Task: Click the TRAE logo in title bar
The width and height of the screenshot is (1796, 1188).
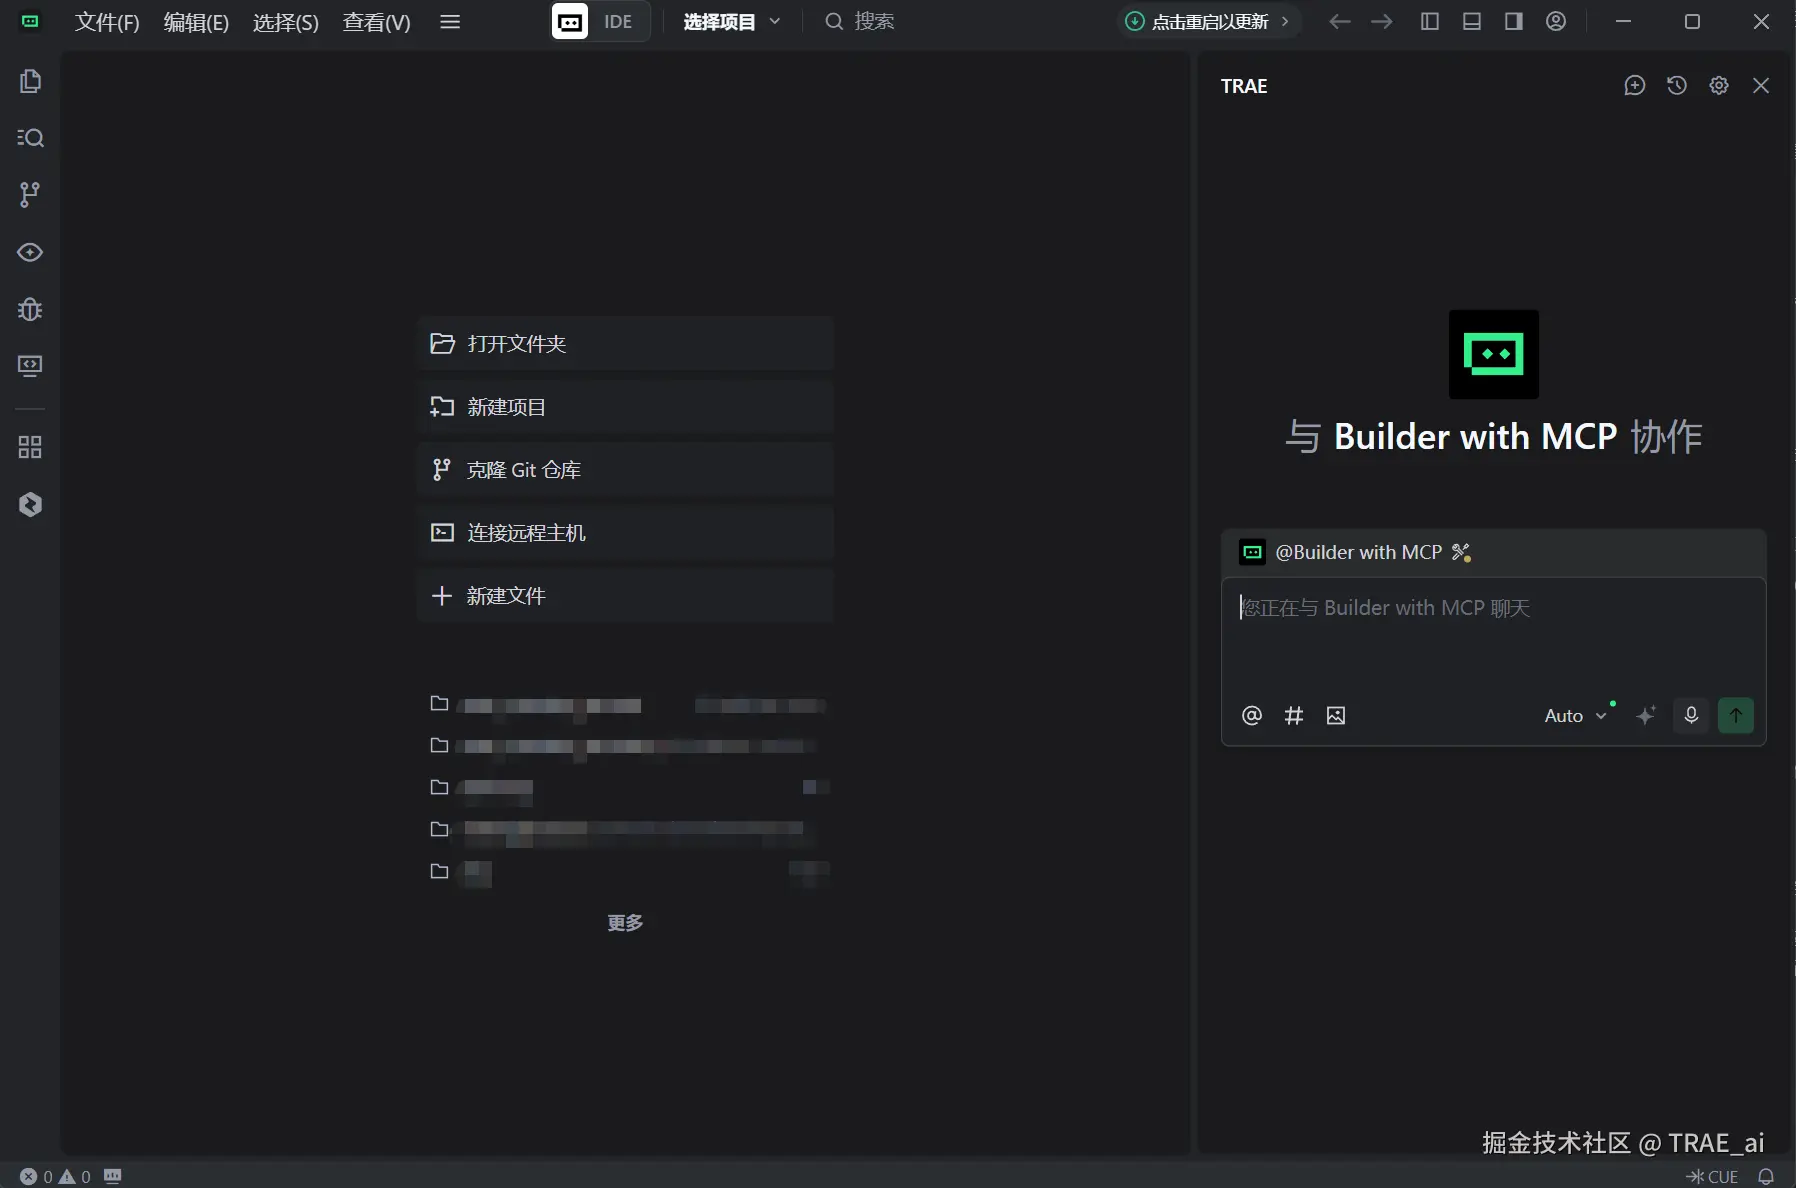Action: [30, 21]
